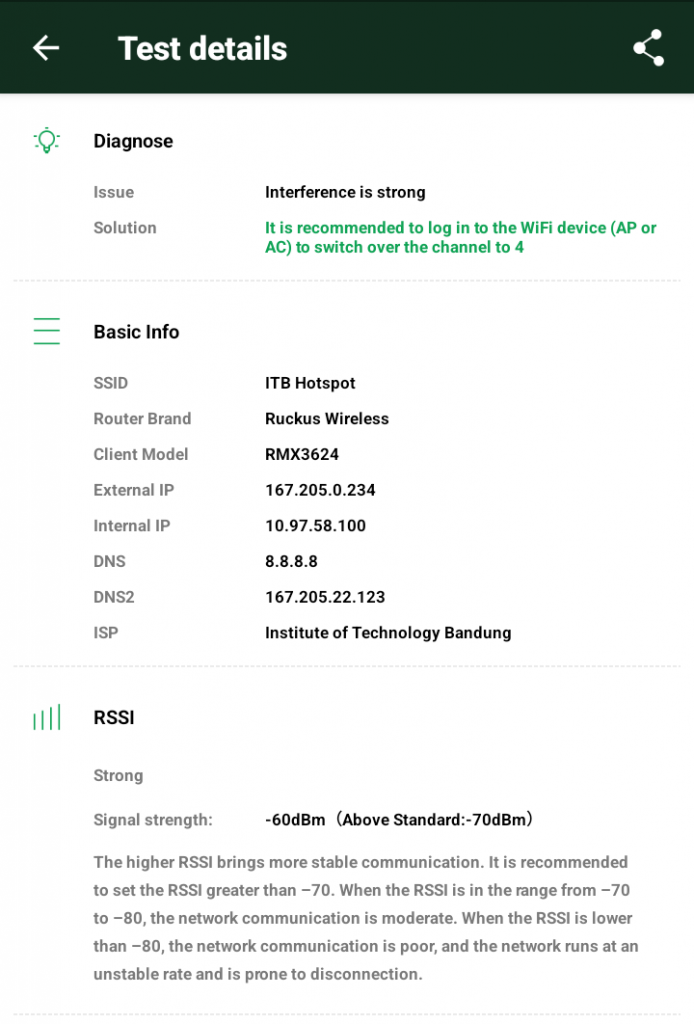Tap the client model RMX3624
Image resolution: width=694 pixels, height=1024 pixels.
[302, 454]
